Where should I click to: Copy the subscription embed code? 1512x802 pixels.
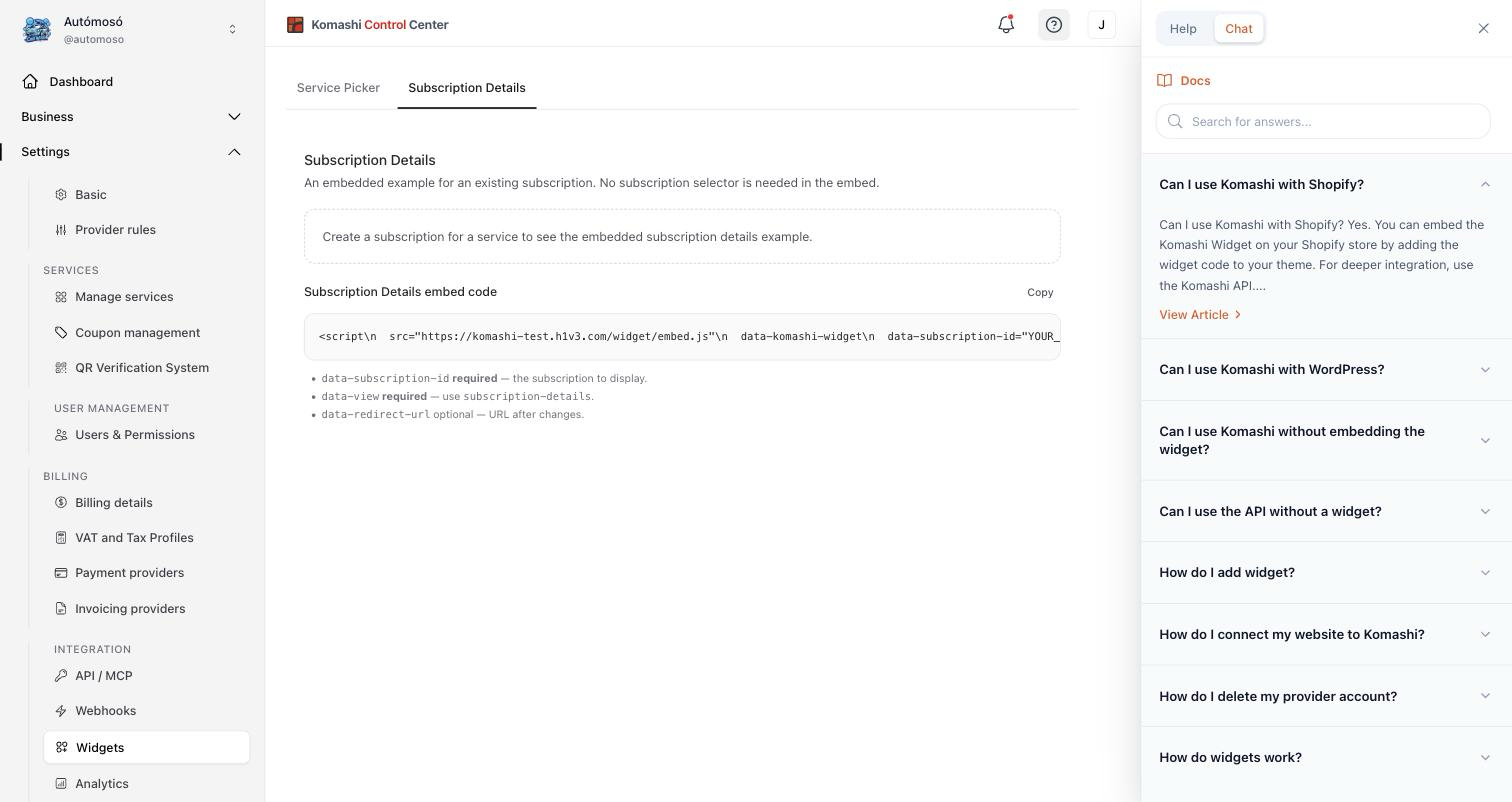pyautogui.click(x=1040, y=293)
